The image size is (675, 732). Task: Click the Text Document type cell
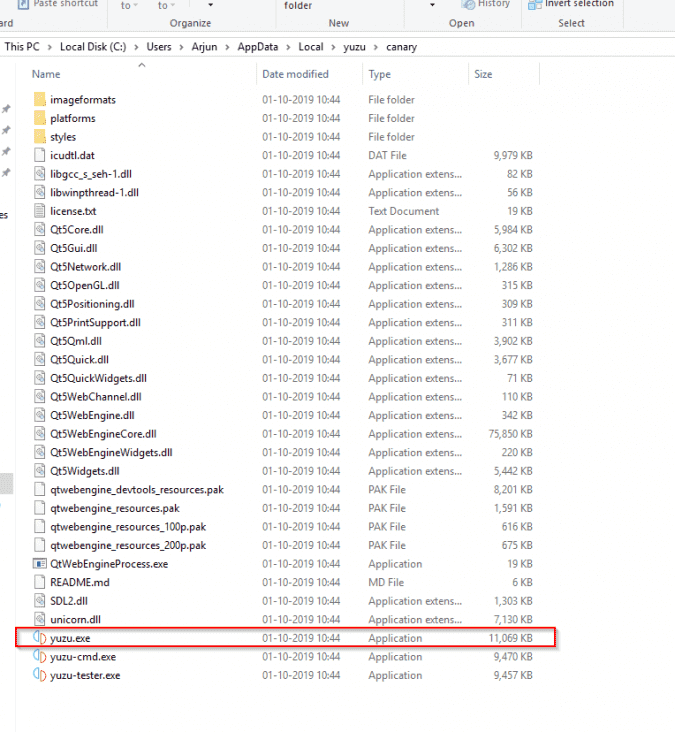pos(403,211)
